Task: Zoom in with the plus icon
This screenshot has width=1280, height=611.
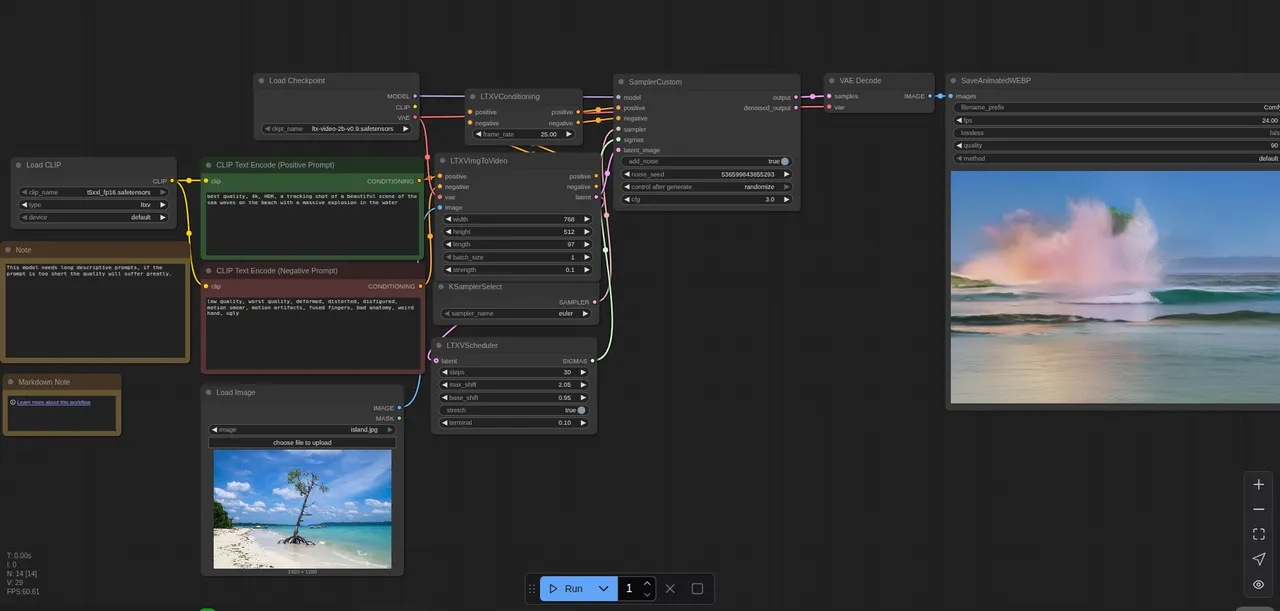Action: point(1258,484)
